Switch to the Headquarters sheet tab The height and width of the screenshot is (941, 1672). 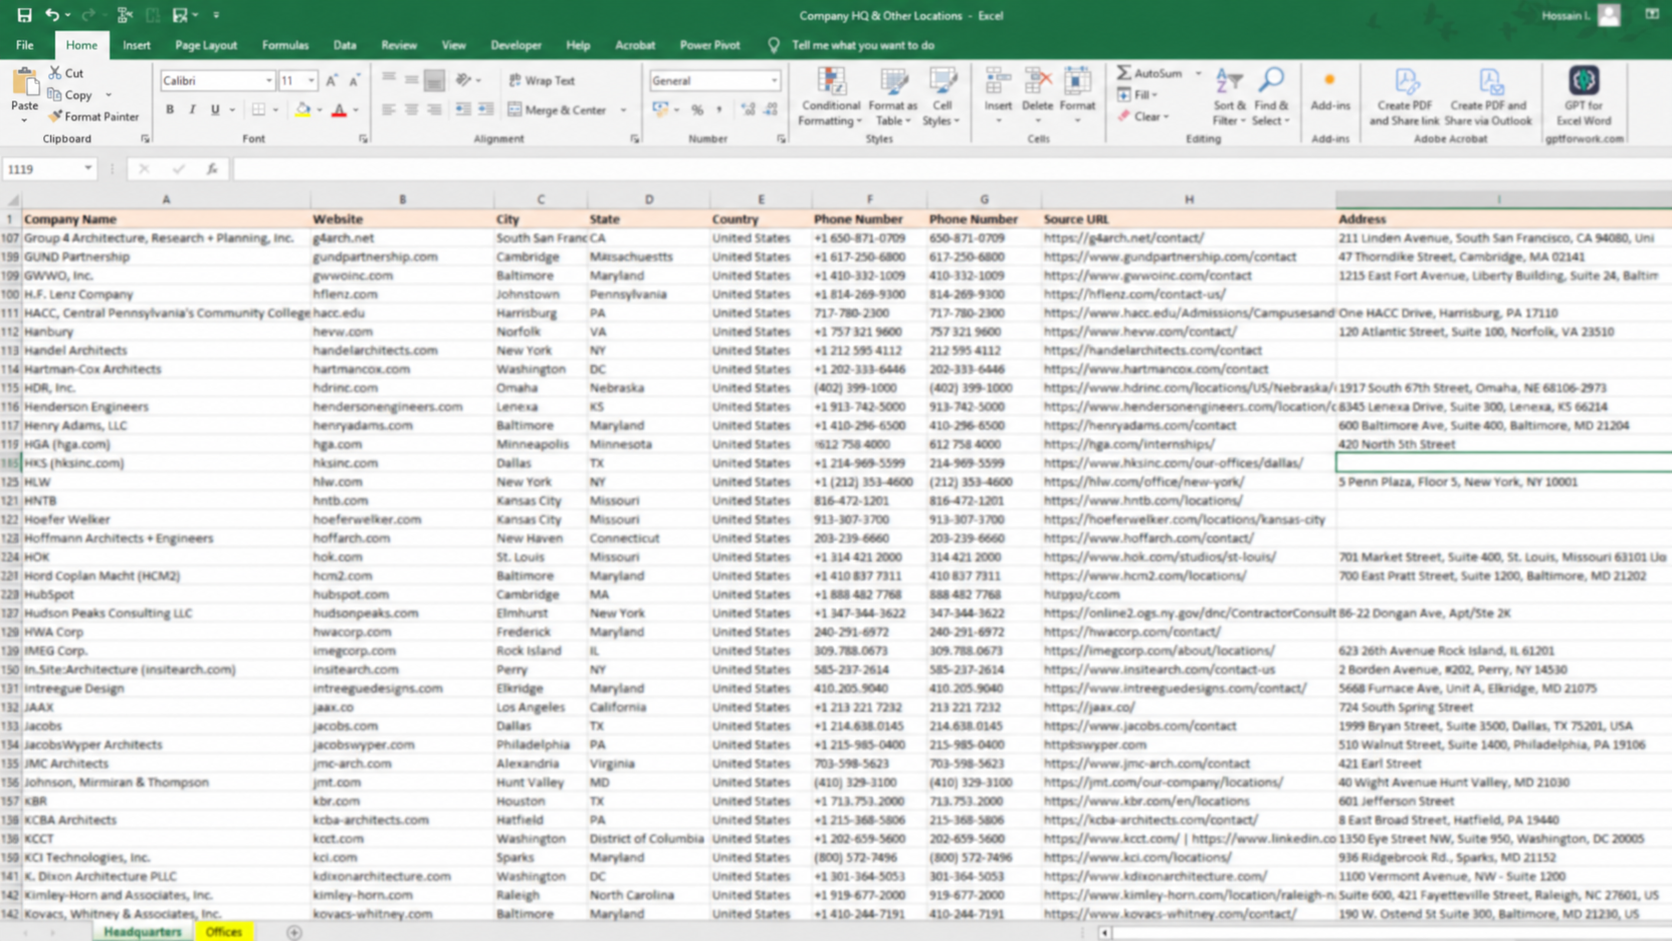143,931
